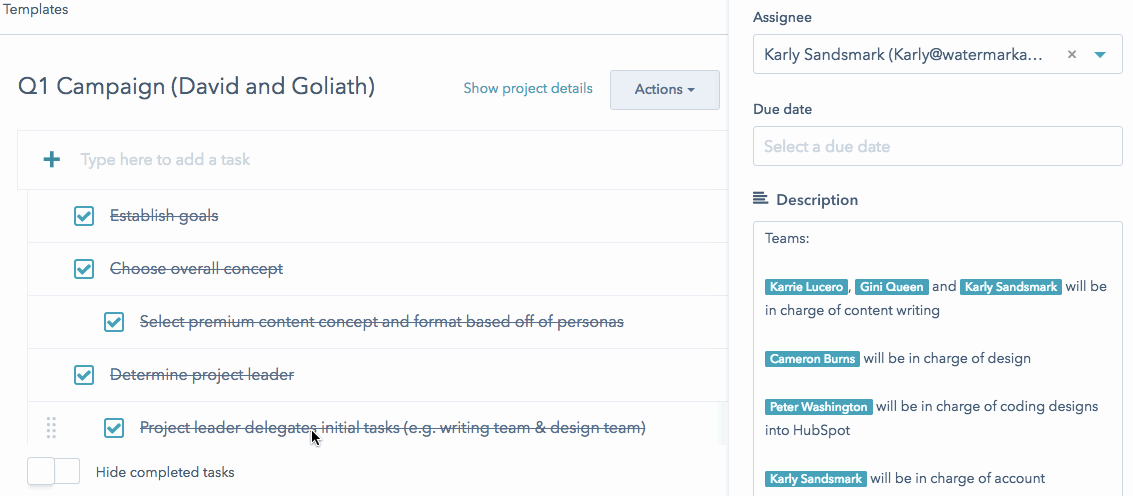1133x496 pixels.
Task: Uncheck the Establish goals task
Action: pyautogui.click(x=84, y=216)
